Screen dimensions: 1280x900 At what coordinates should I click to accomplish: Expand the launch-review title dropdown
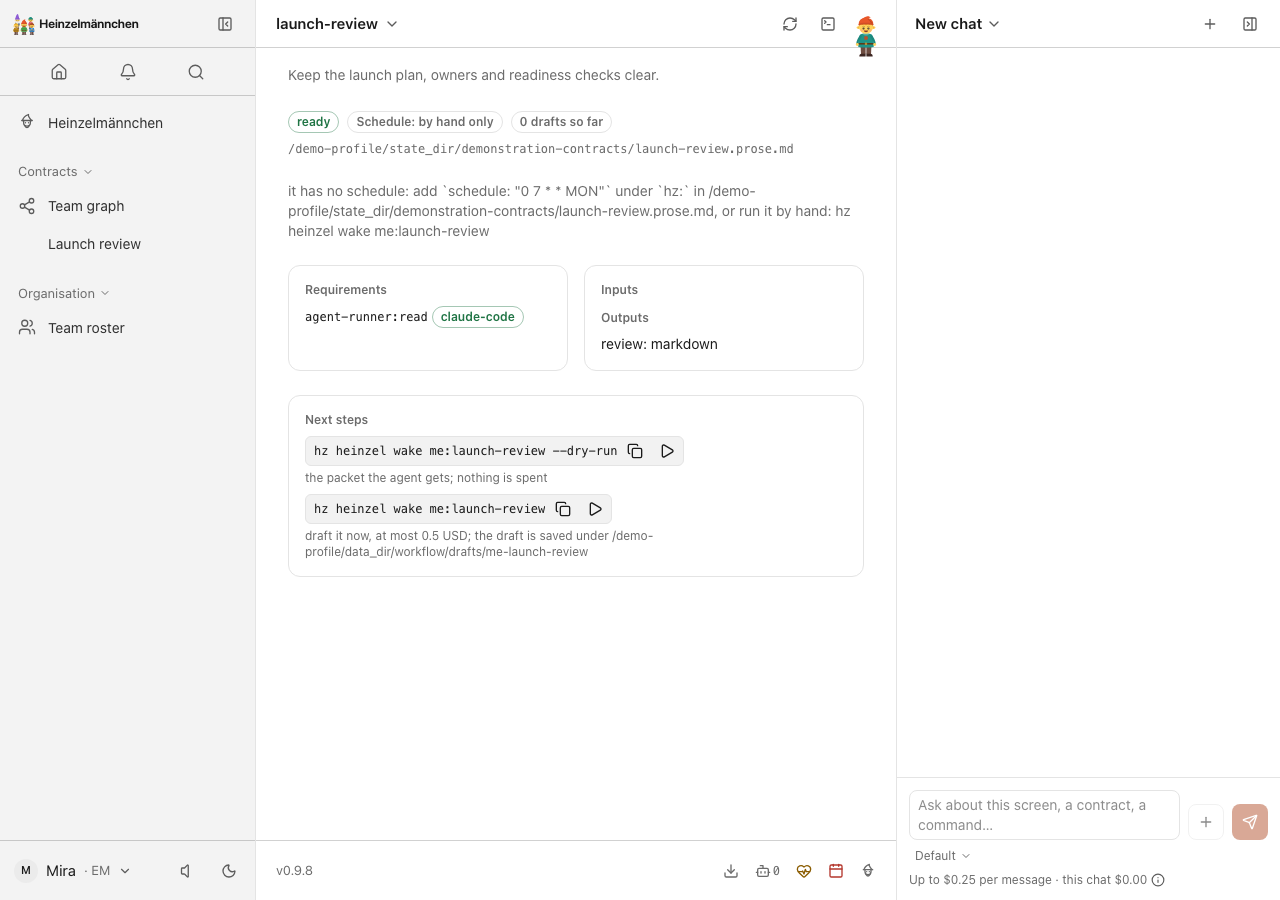337,24
